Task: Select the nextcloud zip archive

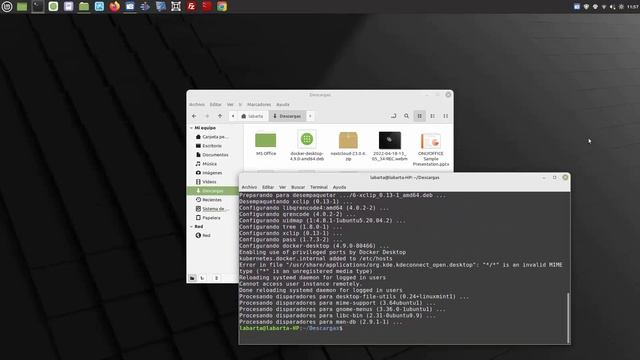Action: click(348, 146)
